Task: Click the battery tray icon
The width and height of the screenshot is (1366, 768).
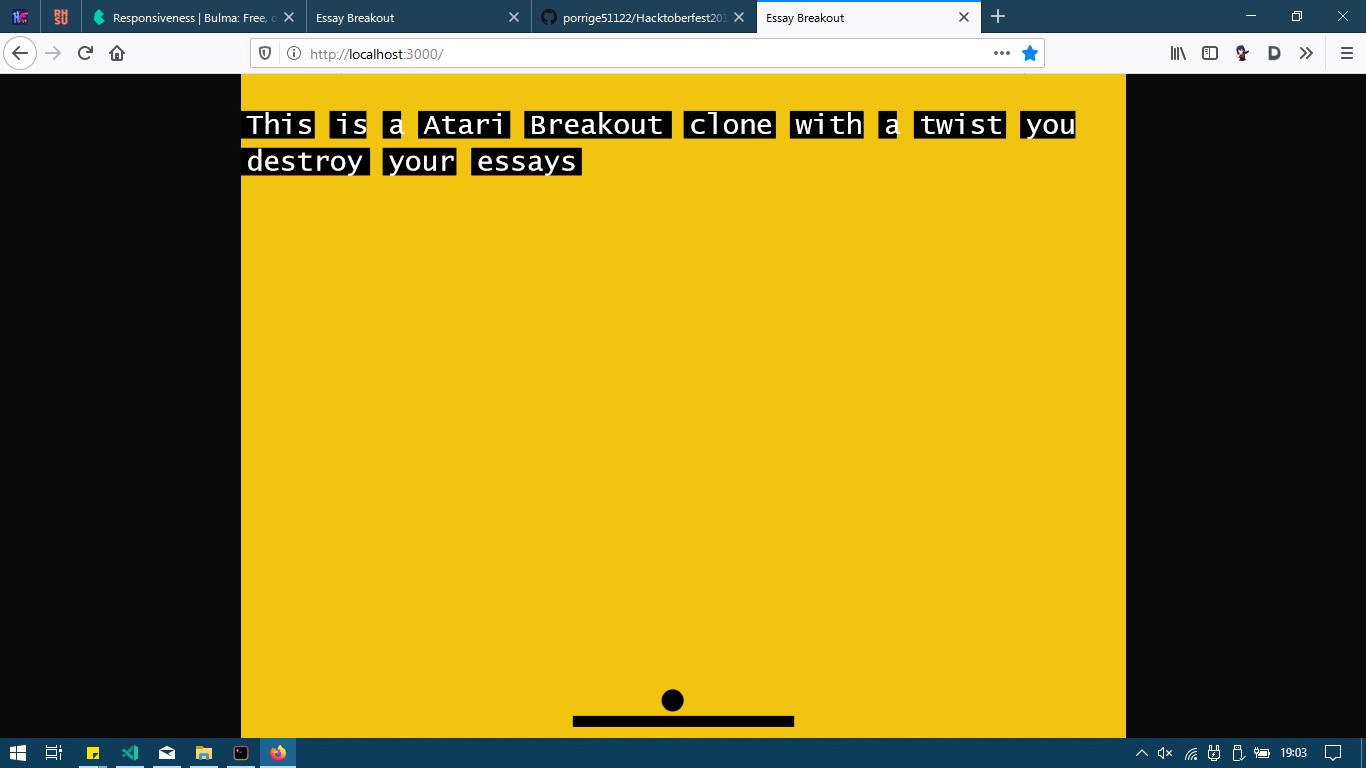Action: [1262, 753]
